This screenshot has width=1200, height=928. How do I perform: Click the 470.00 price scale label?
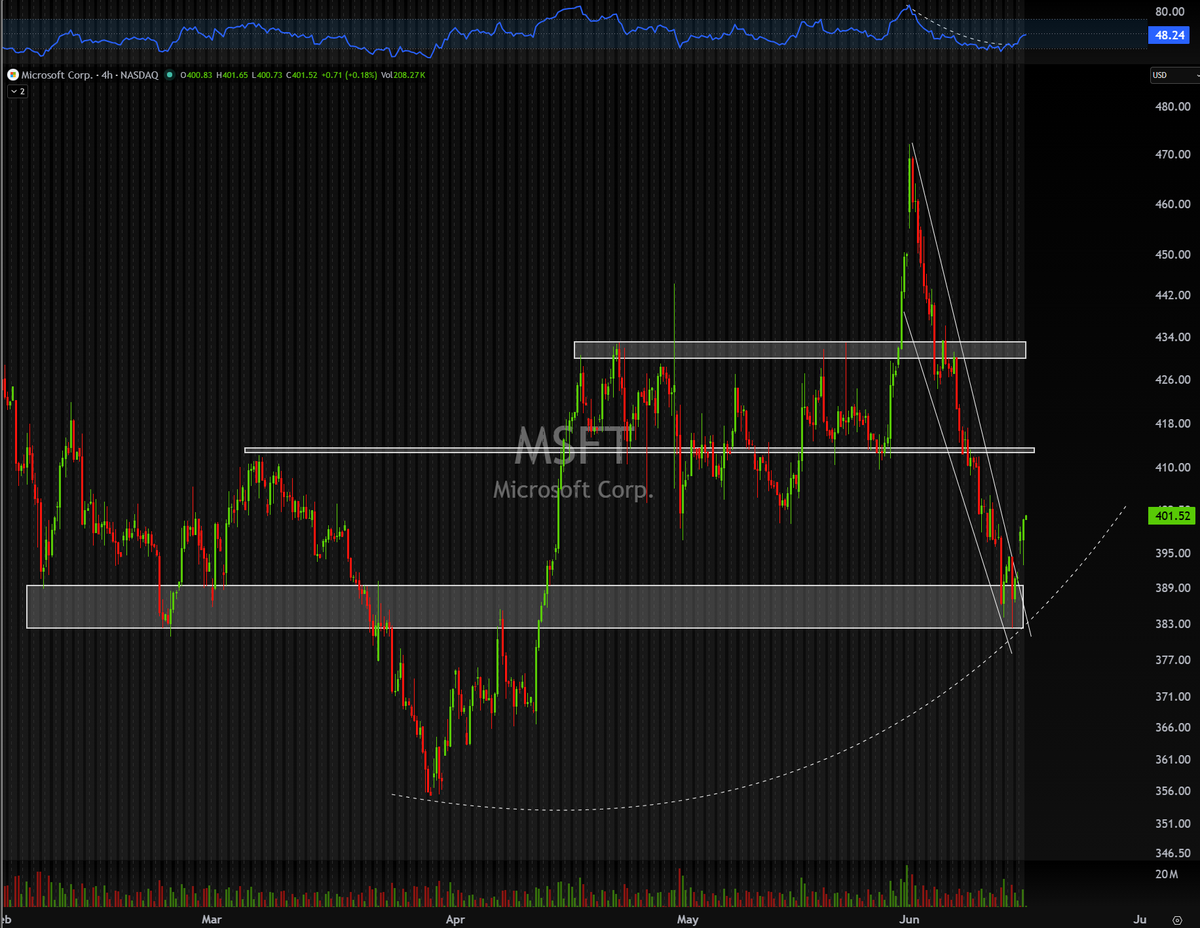click(1172, 155)
